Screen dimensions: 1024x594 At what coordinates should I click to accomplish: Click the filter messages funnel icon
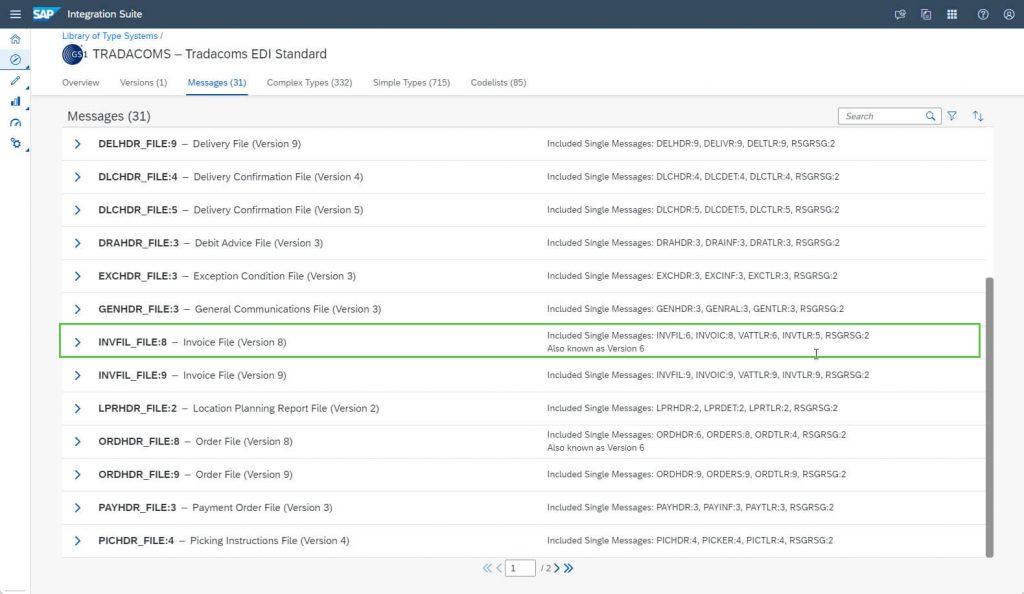click(x=952, y=116)
